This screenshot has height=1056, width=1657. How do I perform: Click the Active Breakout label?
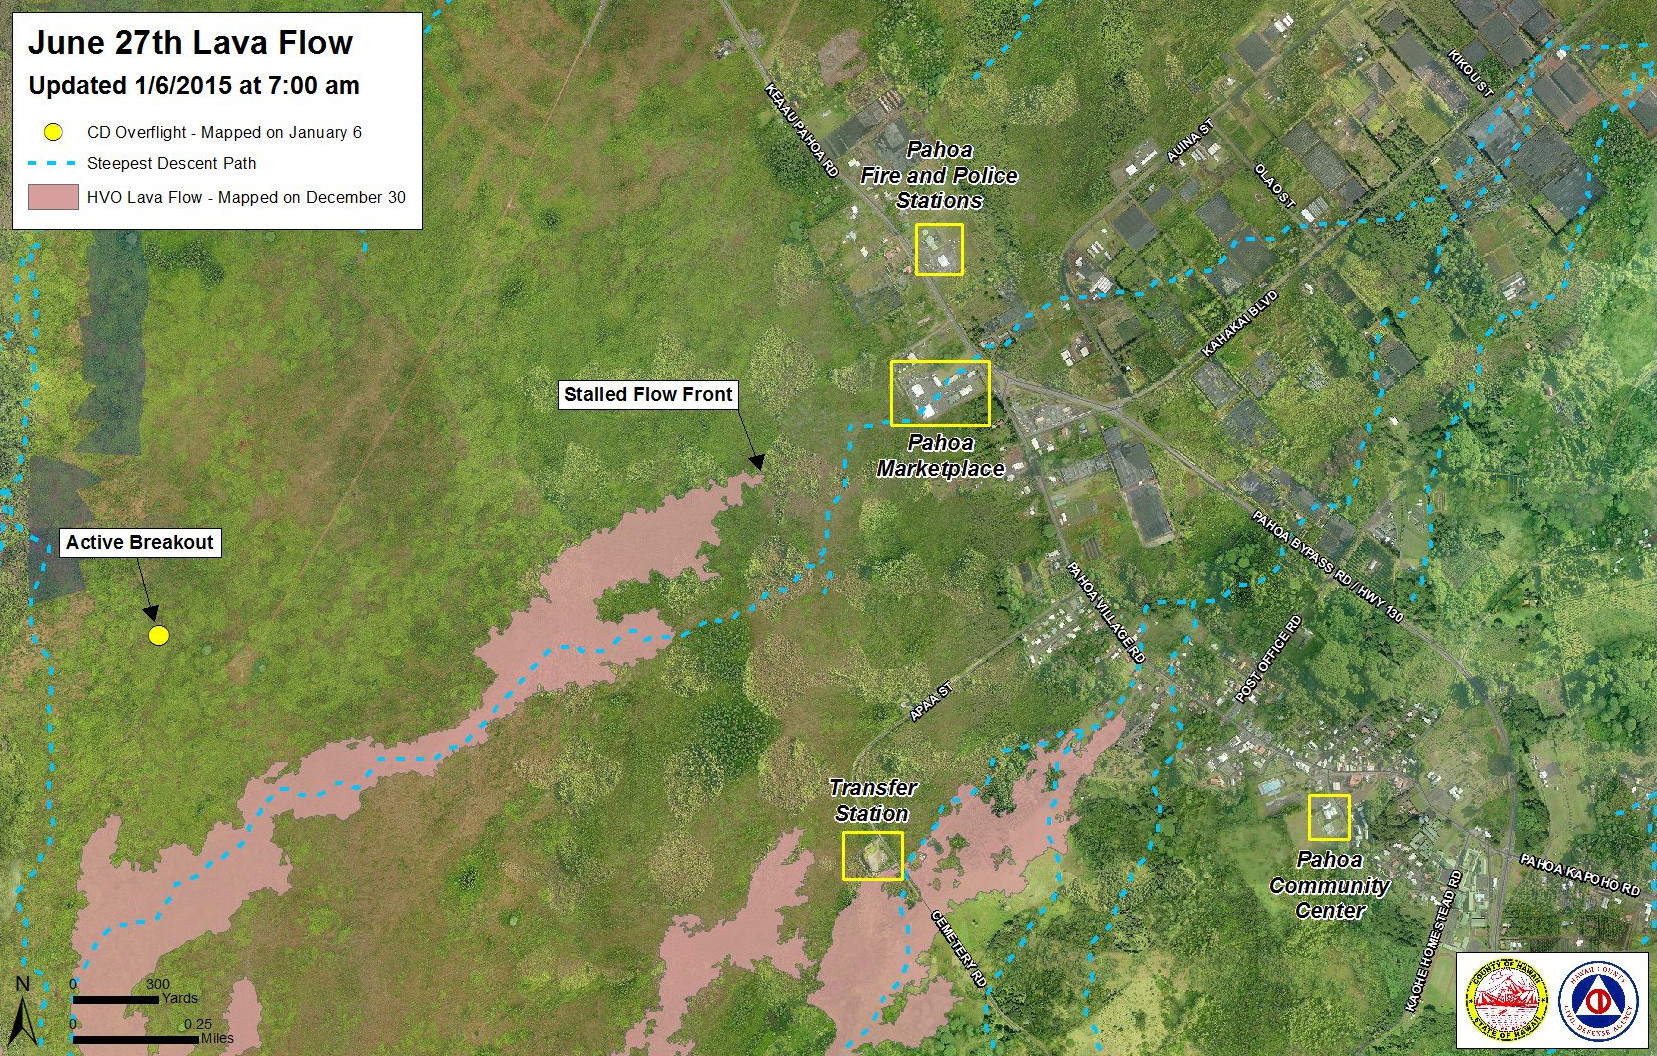pos(139,543)
